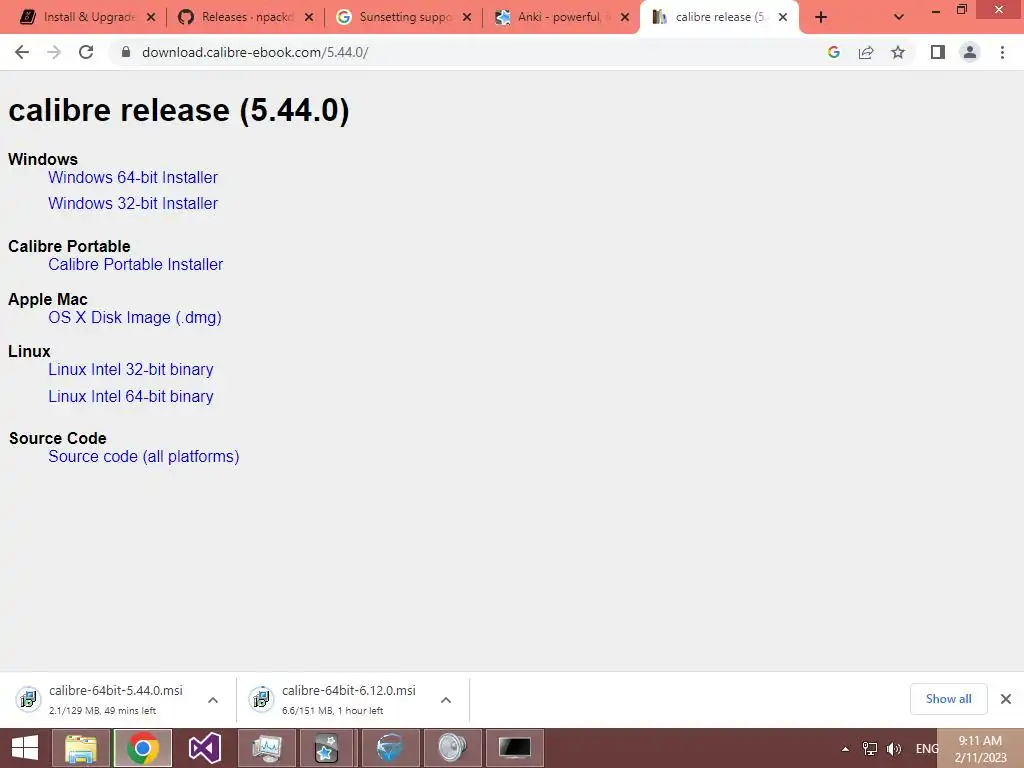Download Linux Intel 32-bit binary
Viewport: 1024px width, 768px height.
[131, 370]
